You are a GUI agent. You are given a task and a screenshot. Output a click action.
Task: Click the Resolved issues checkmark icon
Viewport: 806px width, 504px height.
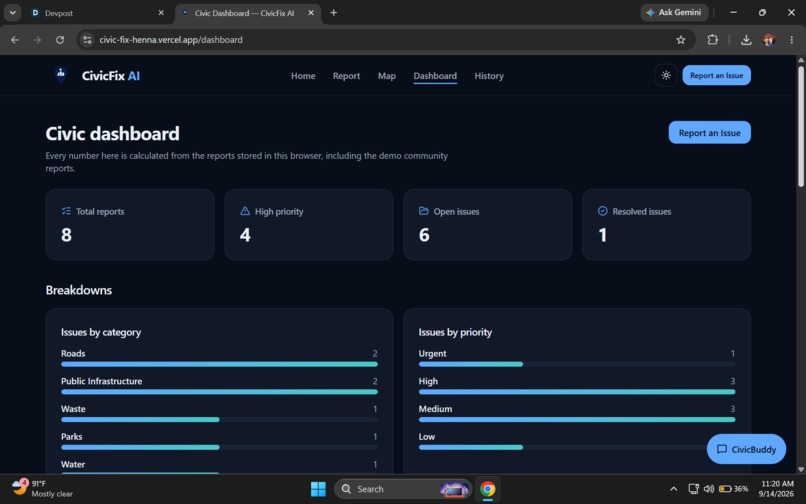click(602, 211)
